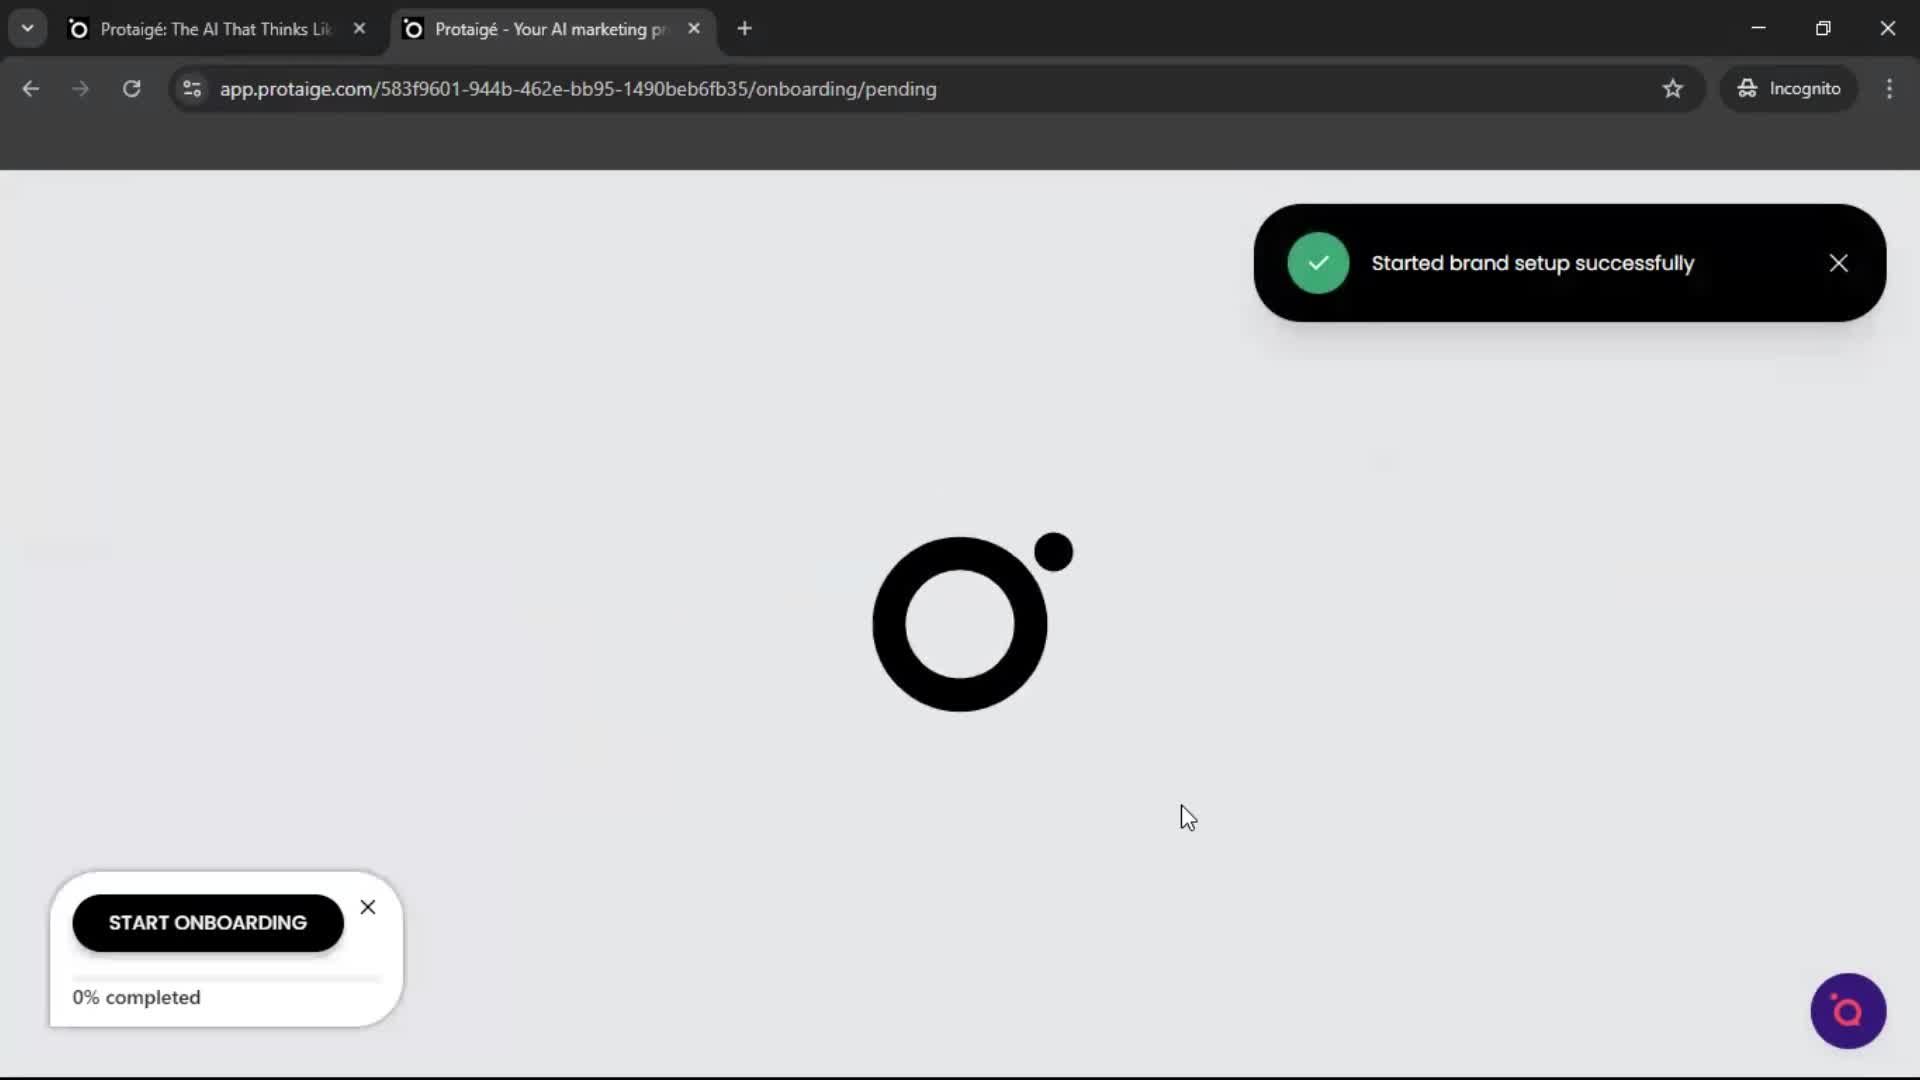This screenshot has width=1920, height=1080.
Task: Dismiss the 'Started brand setup successfully' toast
Action: [x=1839, y=262]
